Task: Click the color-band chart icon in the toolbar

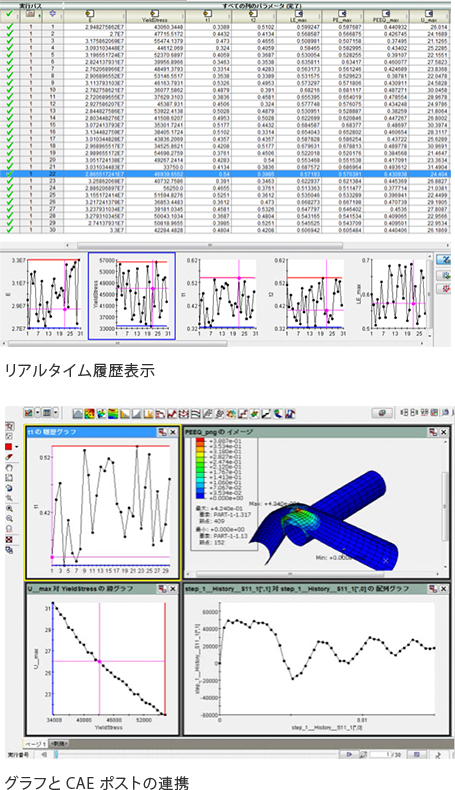Action: tap(113, 414)
